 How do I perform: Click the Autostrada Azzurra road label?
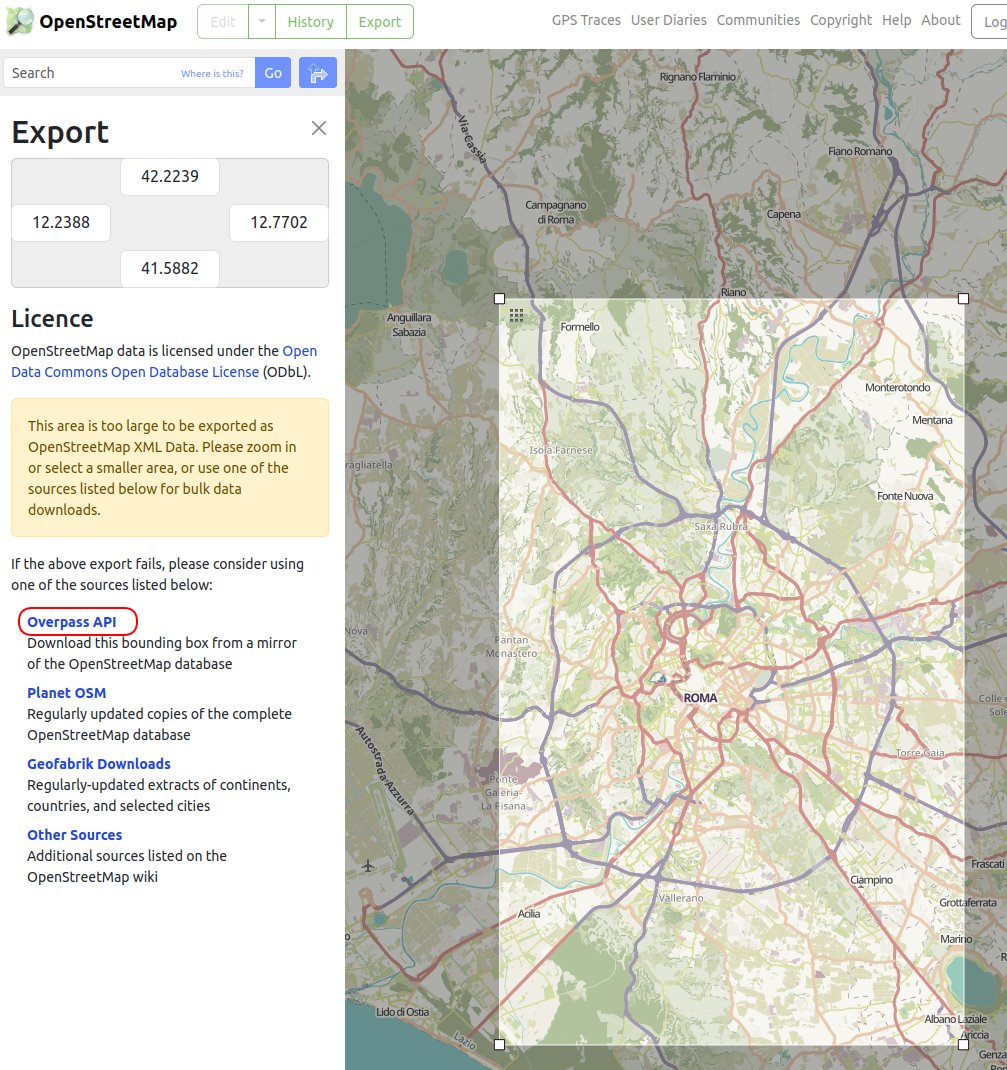click(x=385, y=770)
